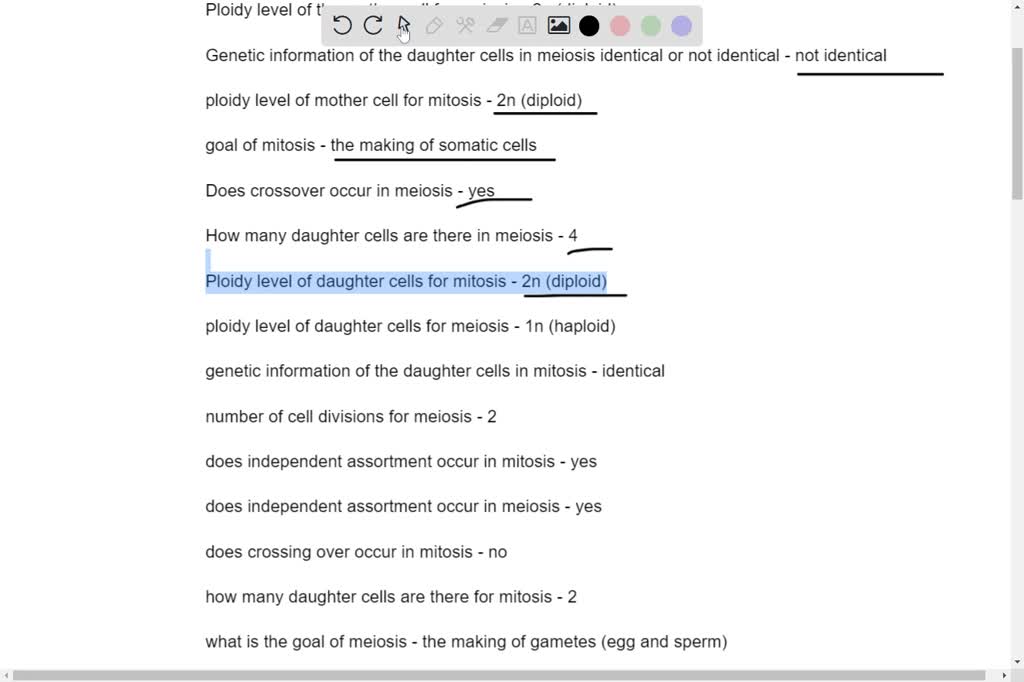The height and width of the screenshot is (682, 1024).
Task: Click the underlined 'yes' after crossover question
Action: [x=480, y=190]
